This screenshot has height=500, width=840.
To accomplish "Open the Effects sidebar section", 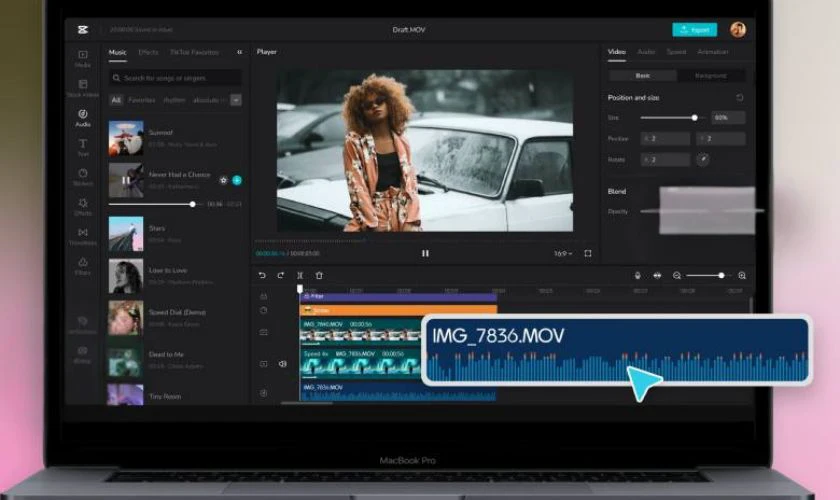I will pyautogui.click(x=82, y=207).
